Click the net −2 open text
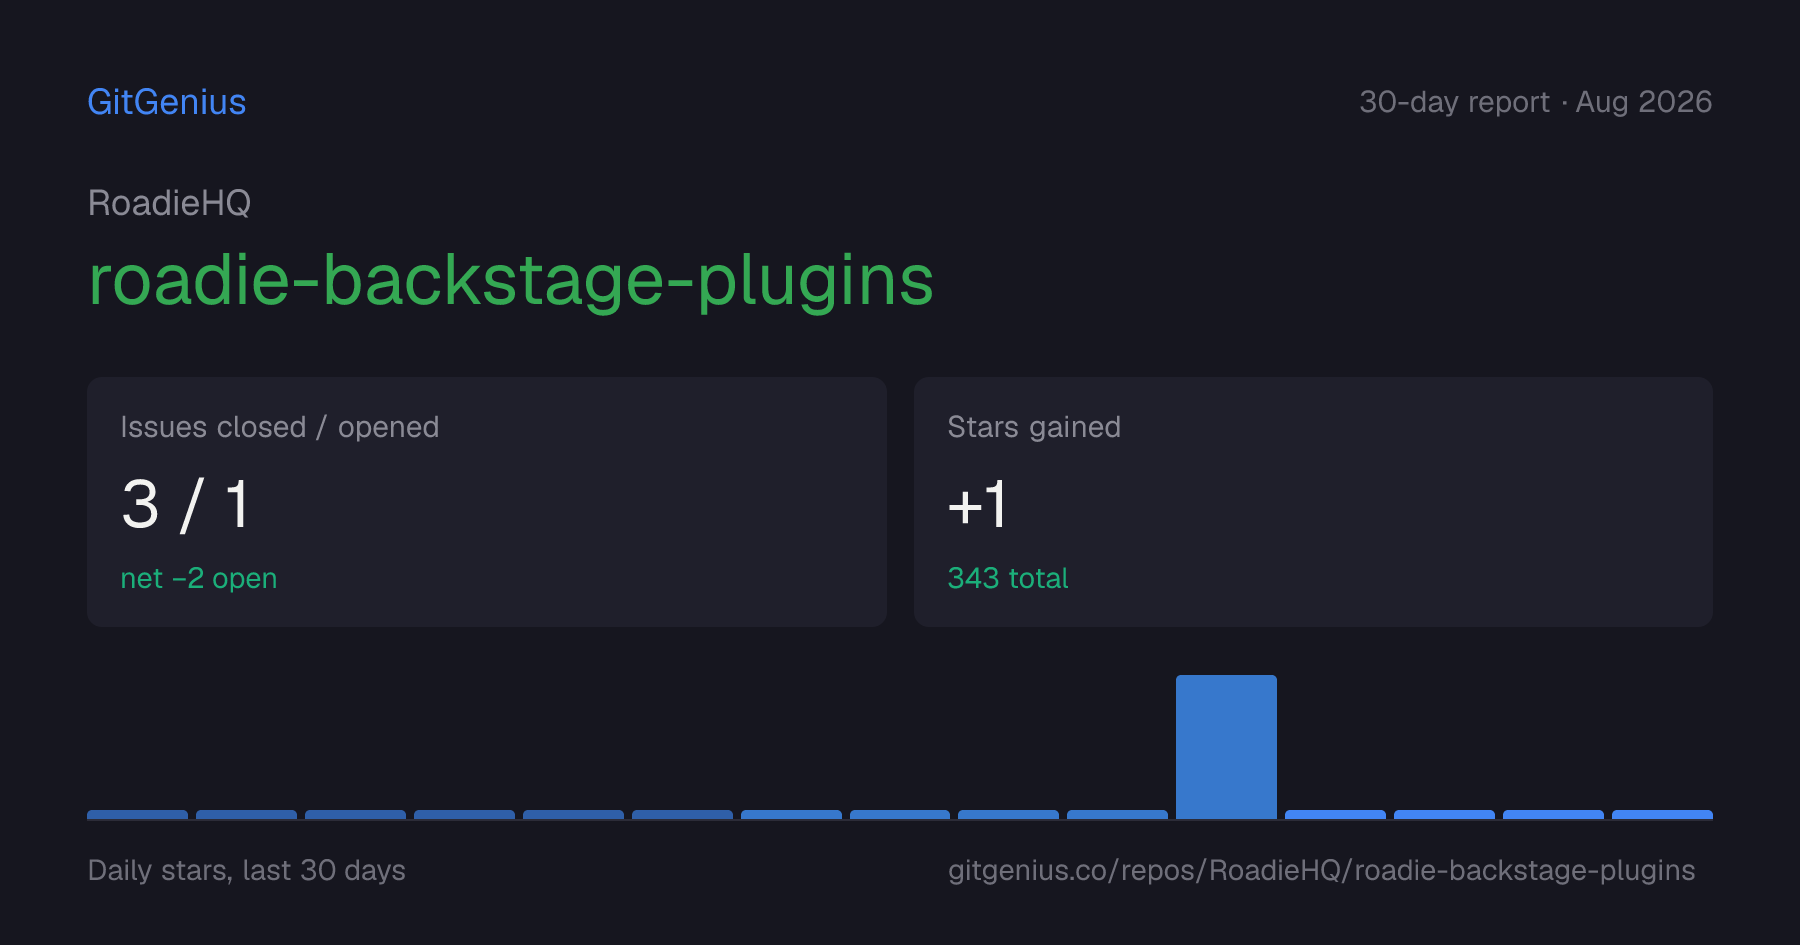Viewport: 1800px width, 945px height. click(199, 578)
